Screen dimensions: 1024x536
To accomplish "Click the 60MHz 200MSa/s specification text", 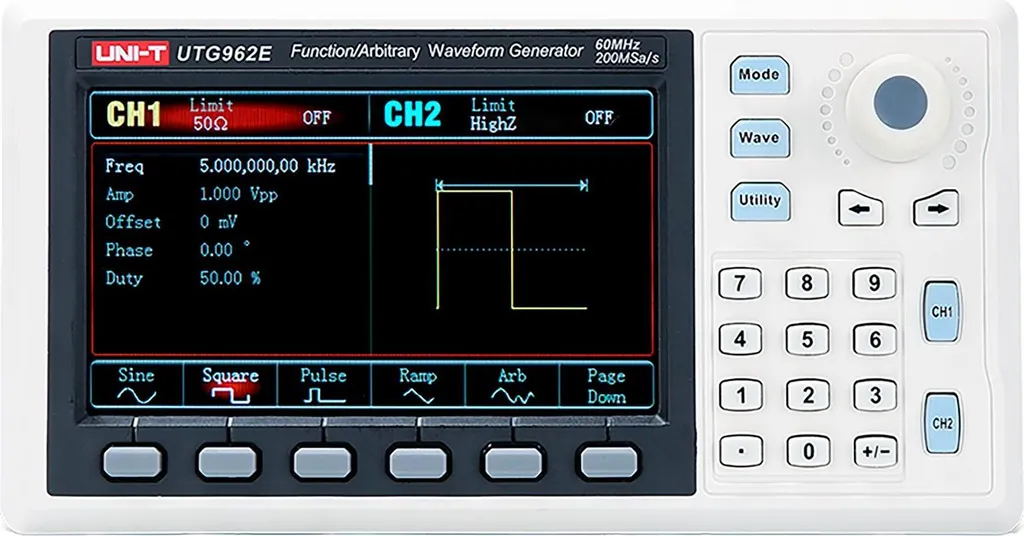I will (627, 52).
